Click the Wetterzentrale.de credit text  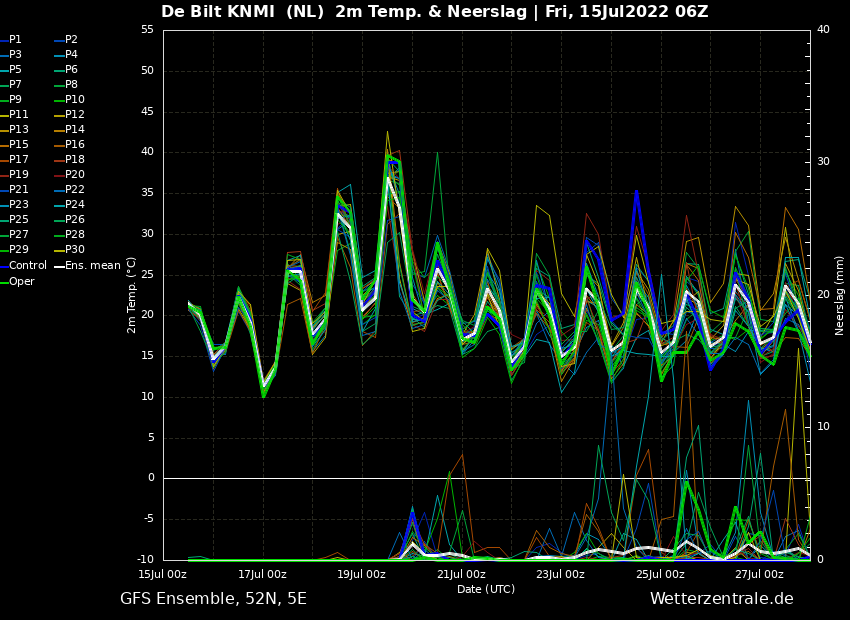click(722, 599)
